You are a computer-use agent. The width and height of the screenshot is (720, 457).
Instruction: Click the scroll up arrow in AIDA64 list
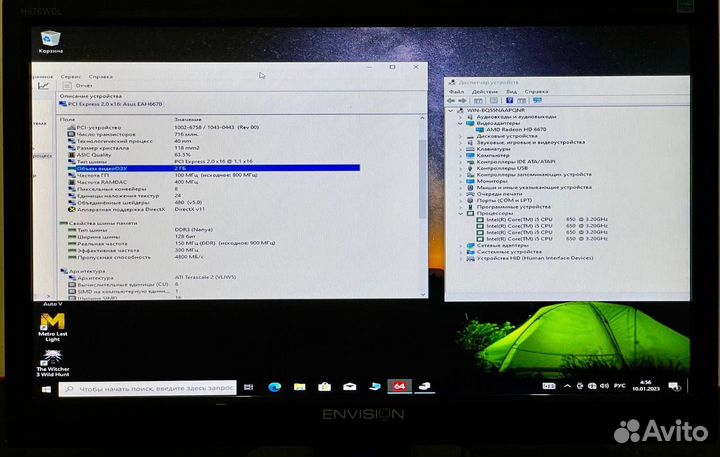(x=422, y=118)
